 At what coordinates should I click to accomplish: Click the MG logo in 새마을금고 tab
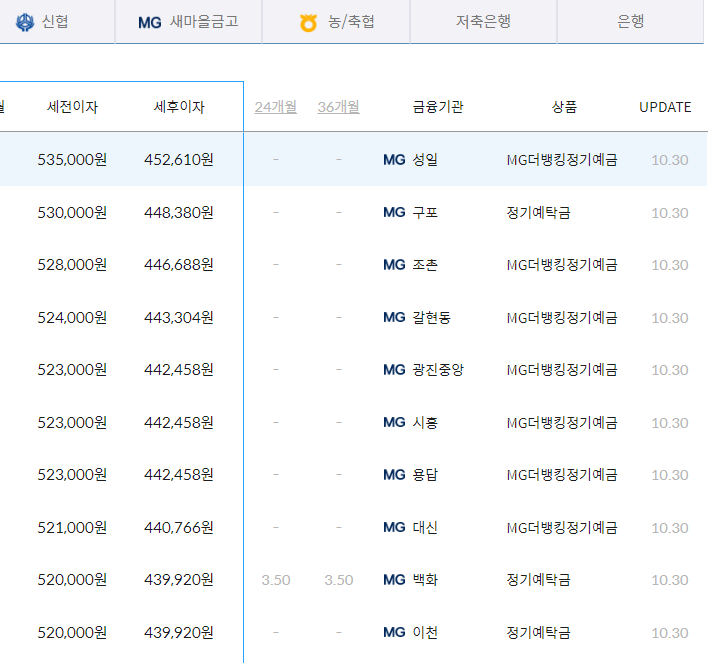coord(150,23)
